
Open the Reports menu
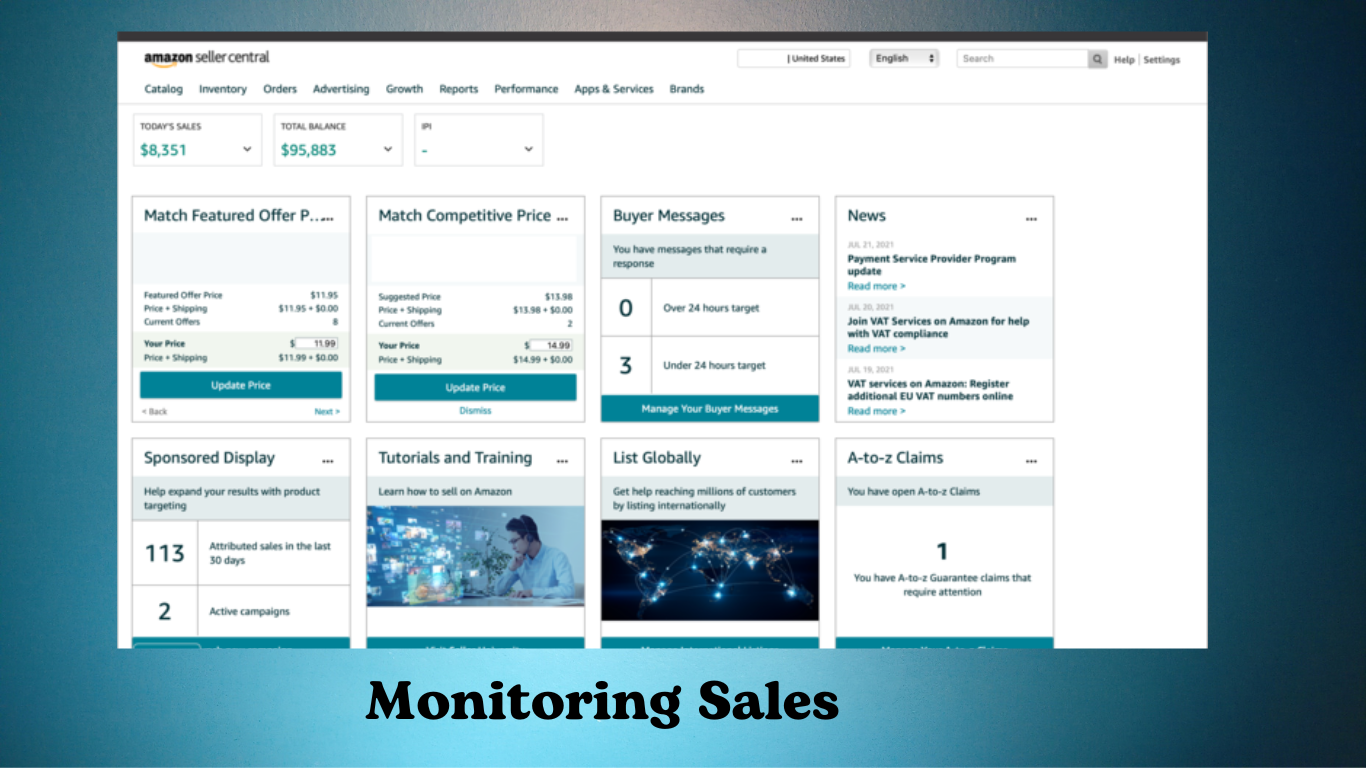[459, 89]
